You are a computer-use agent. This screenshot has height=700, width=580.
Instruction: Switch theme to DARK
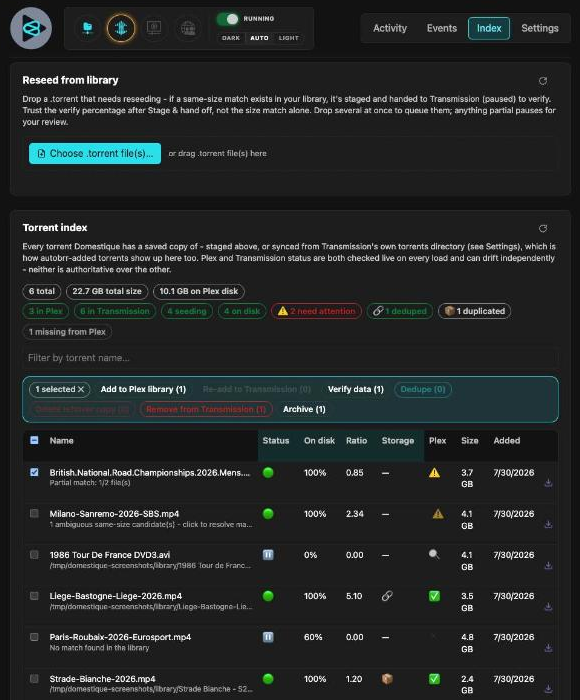point(231,38)
